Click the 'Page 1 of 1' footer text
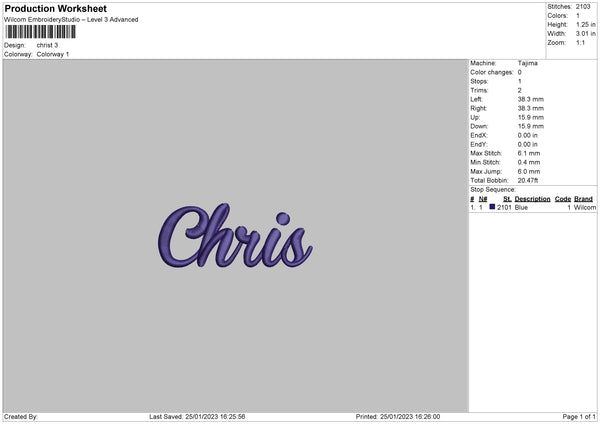Screen dimensions: 600x424 579,417
